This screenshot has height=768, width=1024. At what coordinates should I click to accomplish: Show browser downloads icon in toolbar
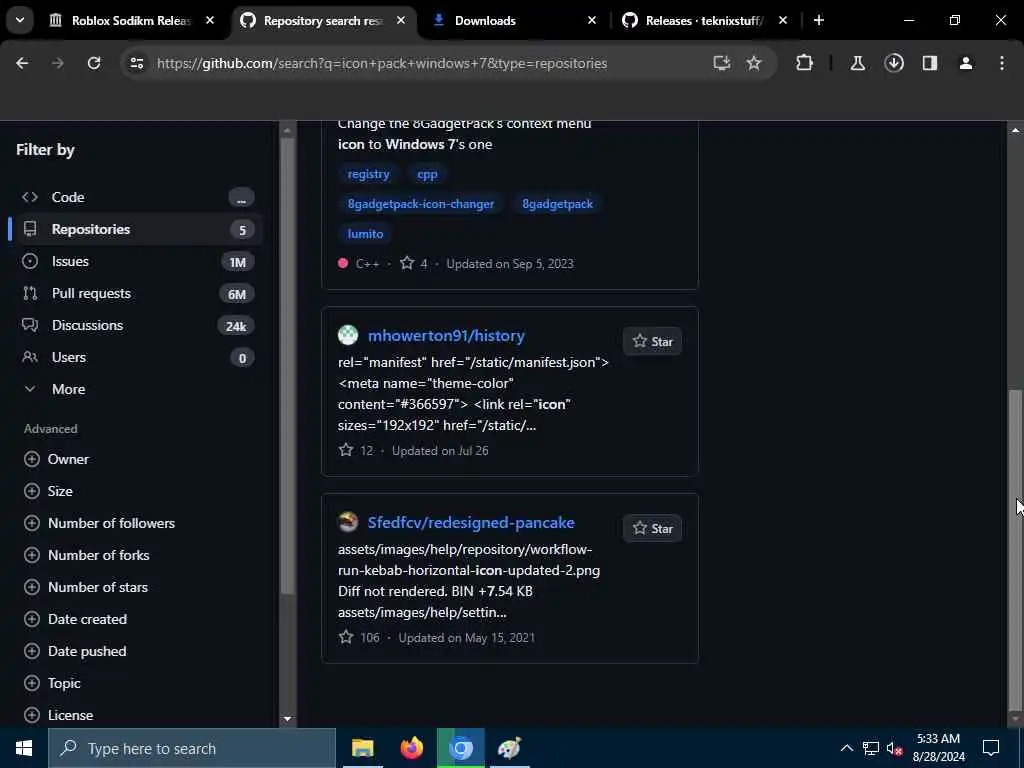pyautogui.click(x=893, y=63)
